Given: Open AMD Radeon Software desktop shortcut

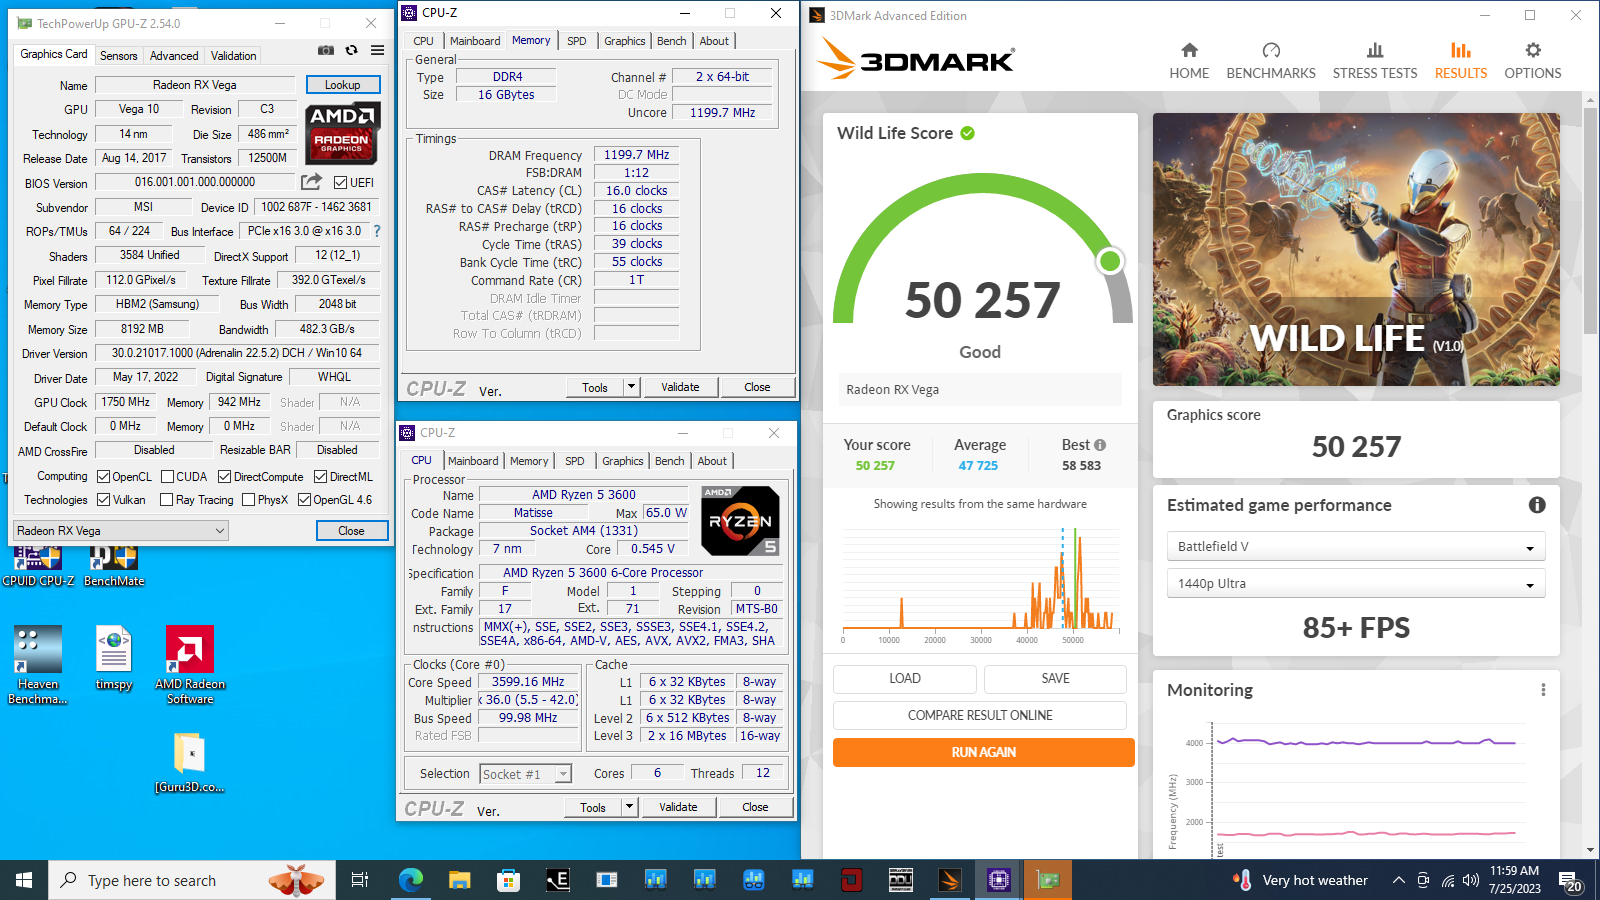Looking at the screenshot, I should pos(190,665).
